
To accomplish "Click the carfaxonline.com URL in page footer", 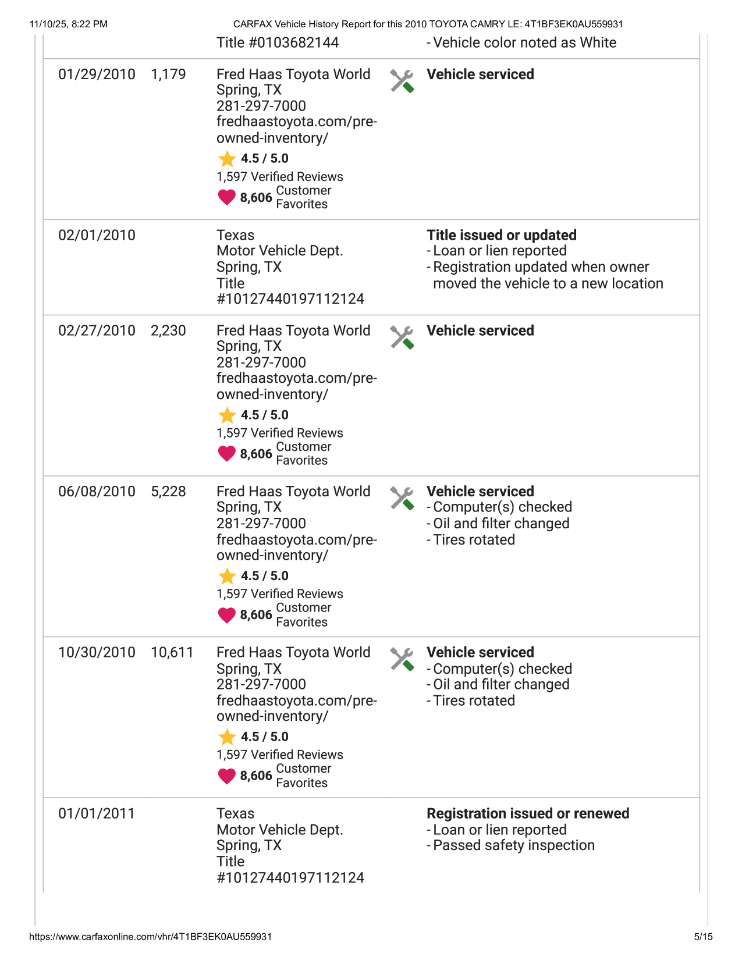I will point(151,937).
